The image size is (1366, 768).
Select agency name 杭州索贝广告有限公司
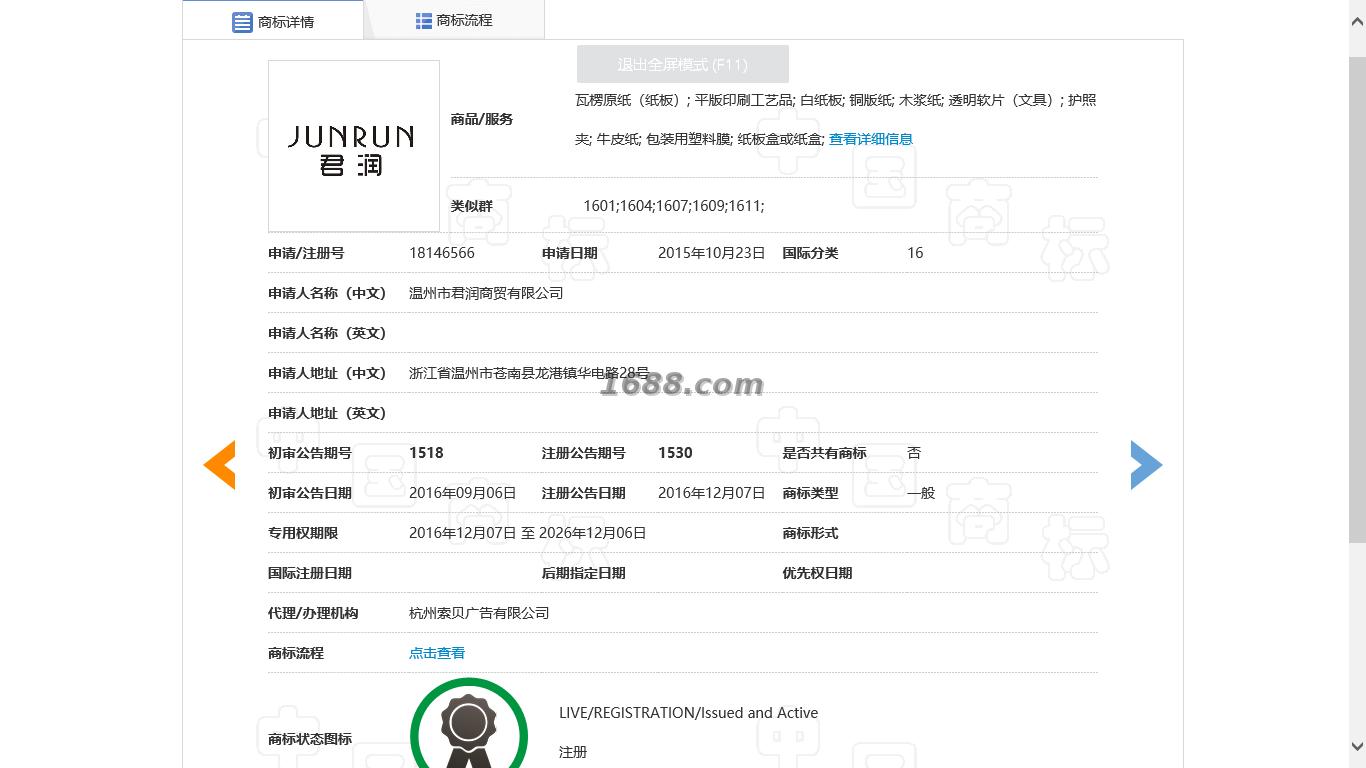click(479, 613)
